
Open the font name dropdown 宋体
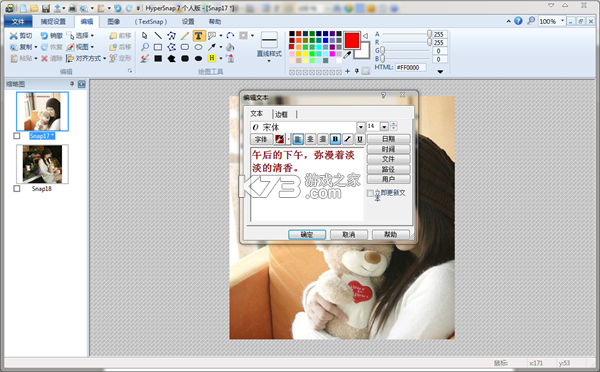[x=360, y=127]
